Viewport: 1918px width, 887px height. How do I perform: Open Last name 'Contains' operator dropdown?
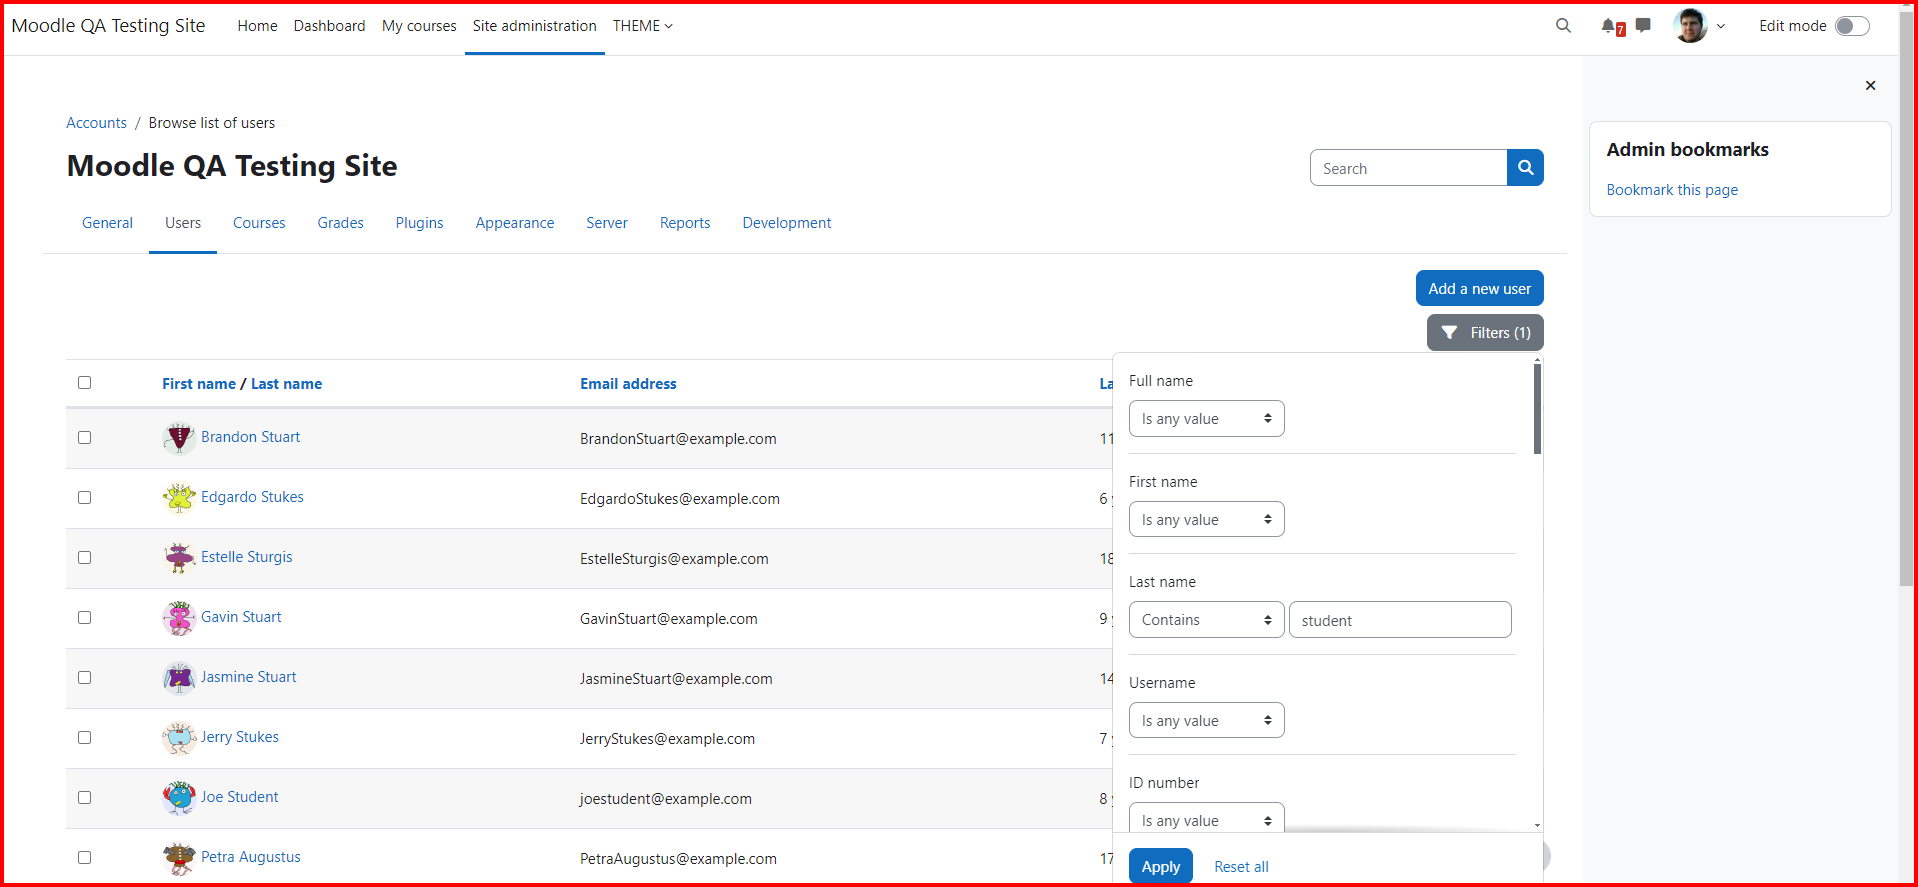(x=1206, y=620)
